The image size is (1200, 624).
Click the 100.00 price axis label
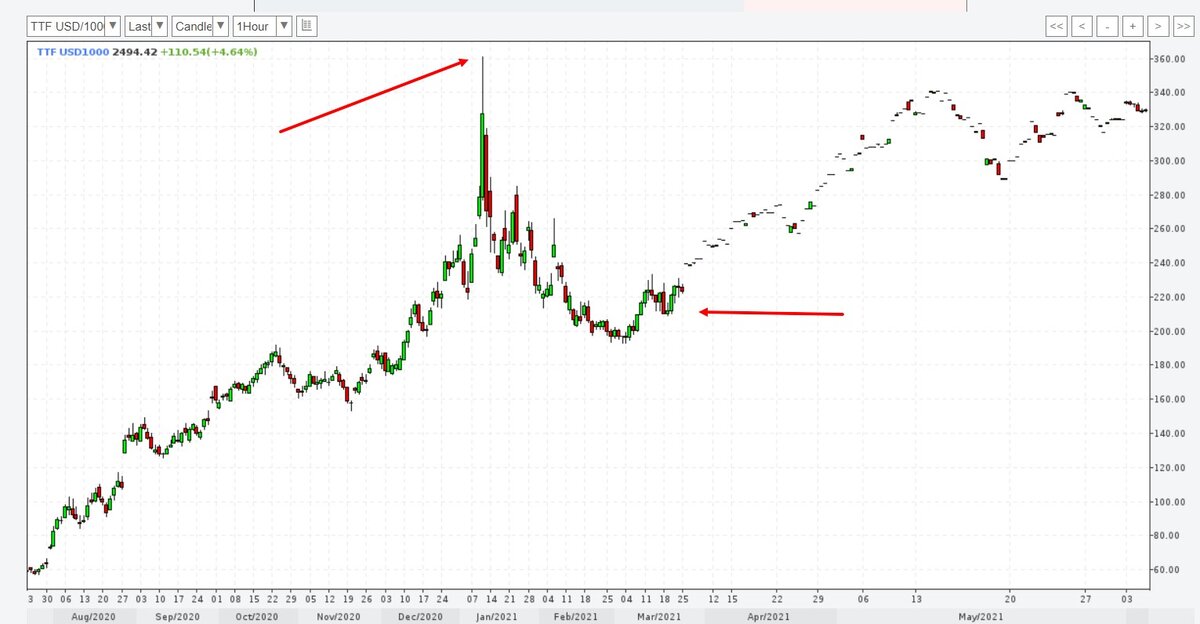point(1169,502)
